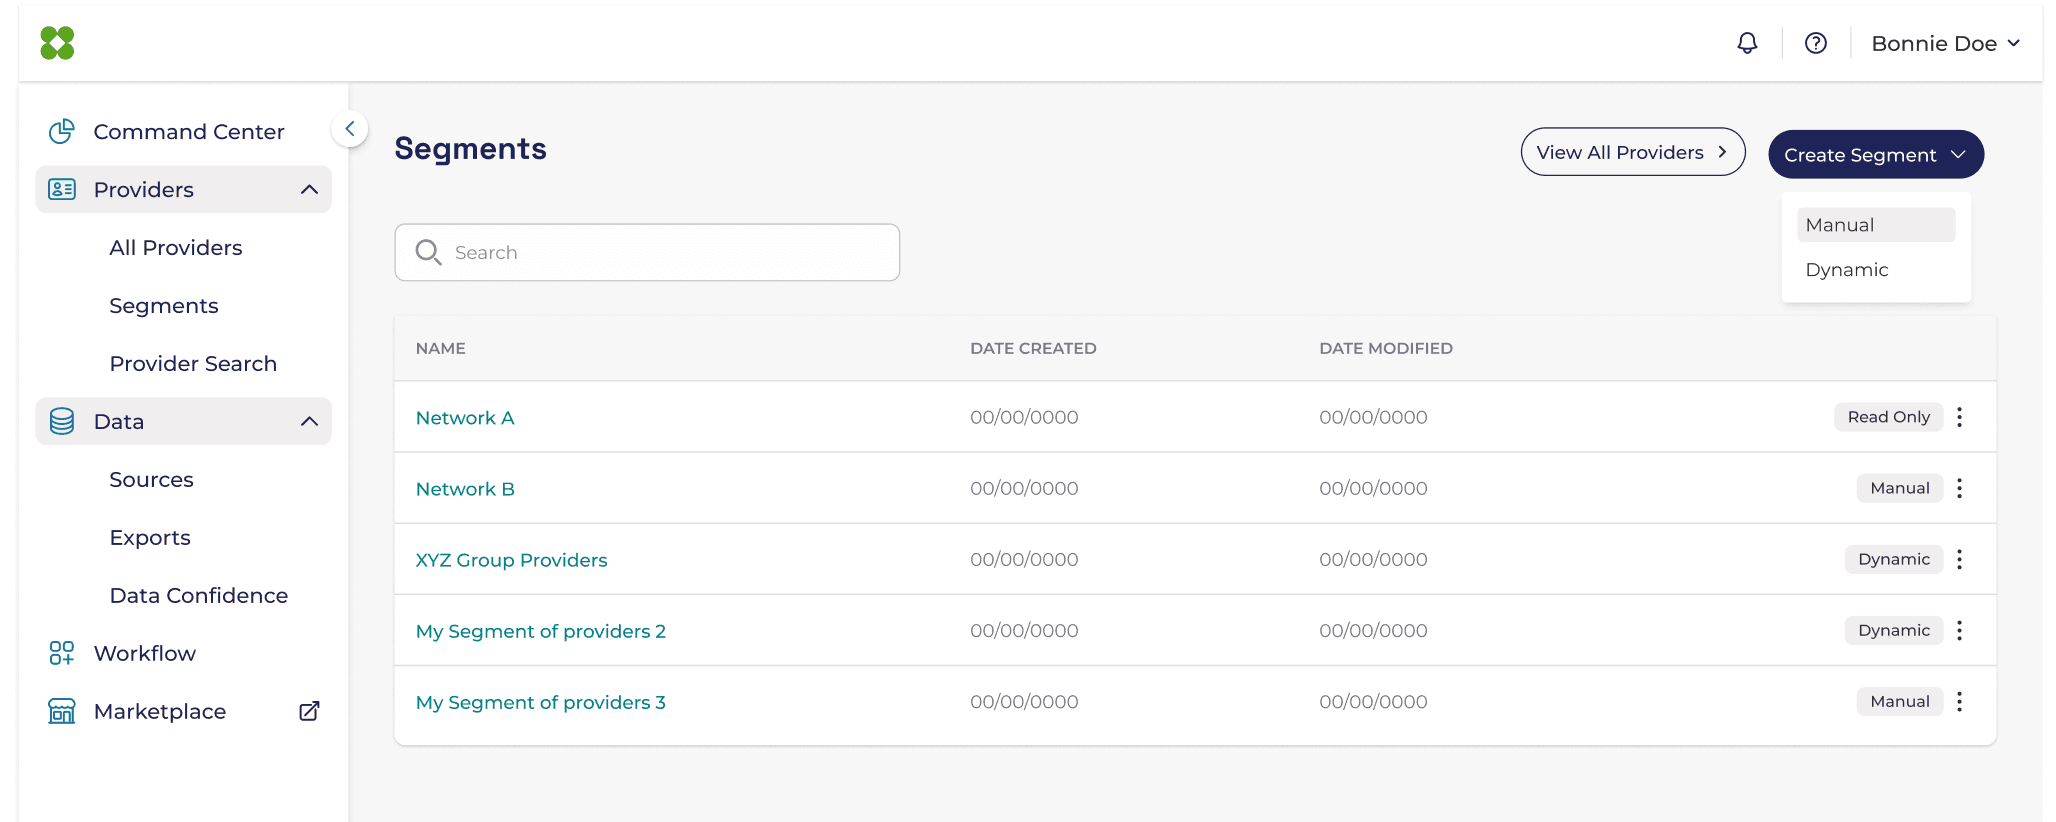Screen dimensions: 2056x822
Task: Open Marketplace in sidebar
Action: [160, 711]
